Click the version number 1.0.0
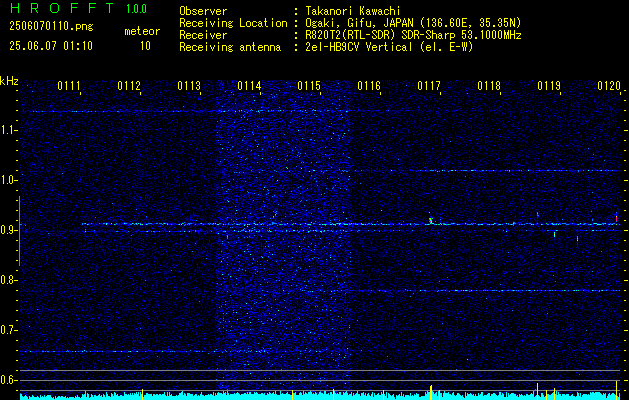This screenshot has height=400, width=629. [136, 9]
